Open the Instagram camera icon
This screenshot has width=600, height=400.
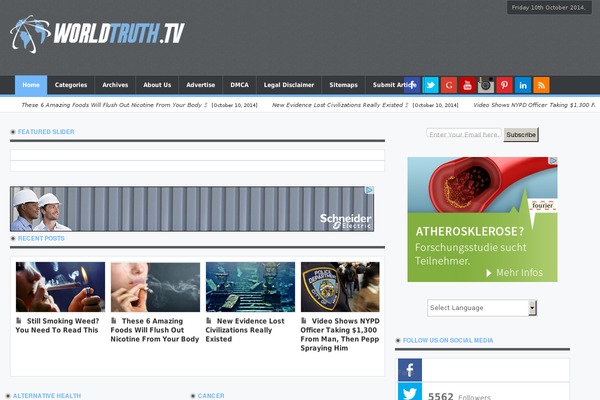486,85
